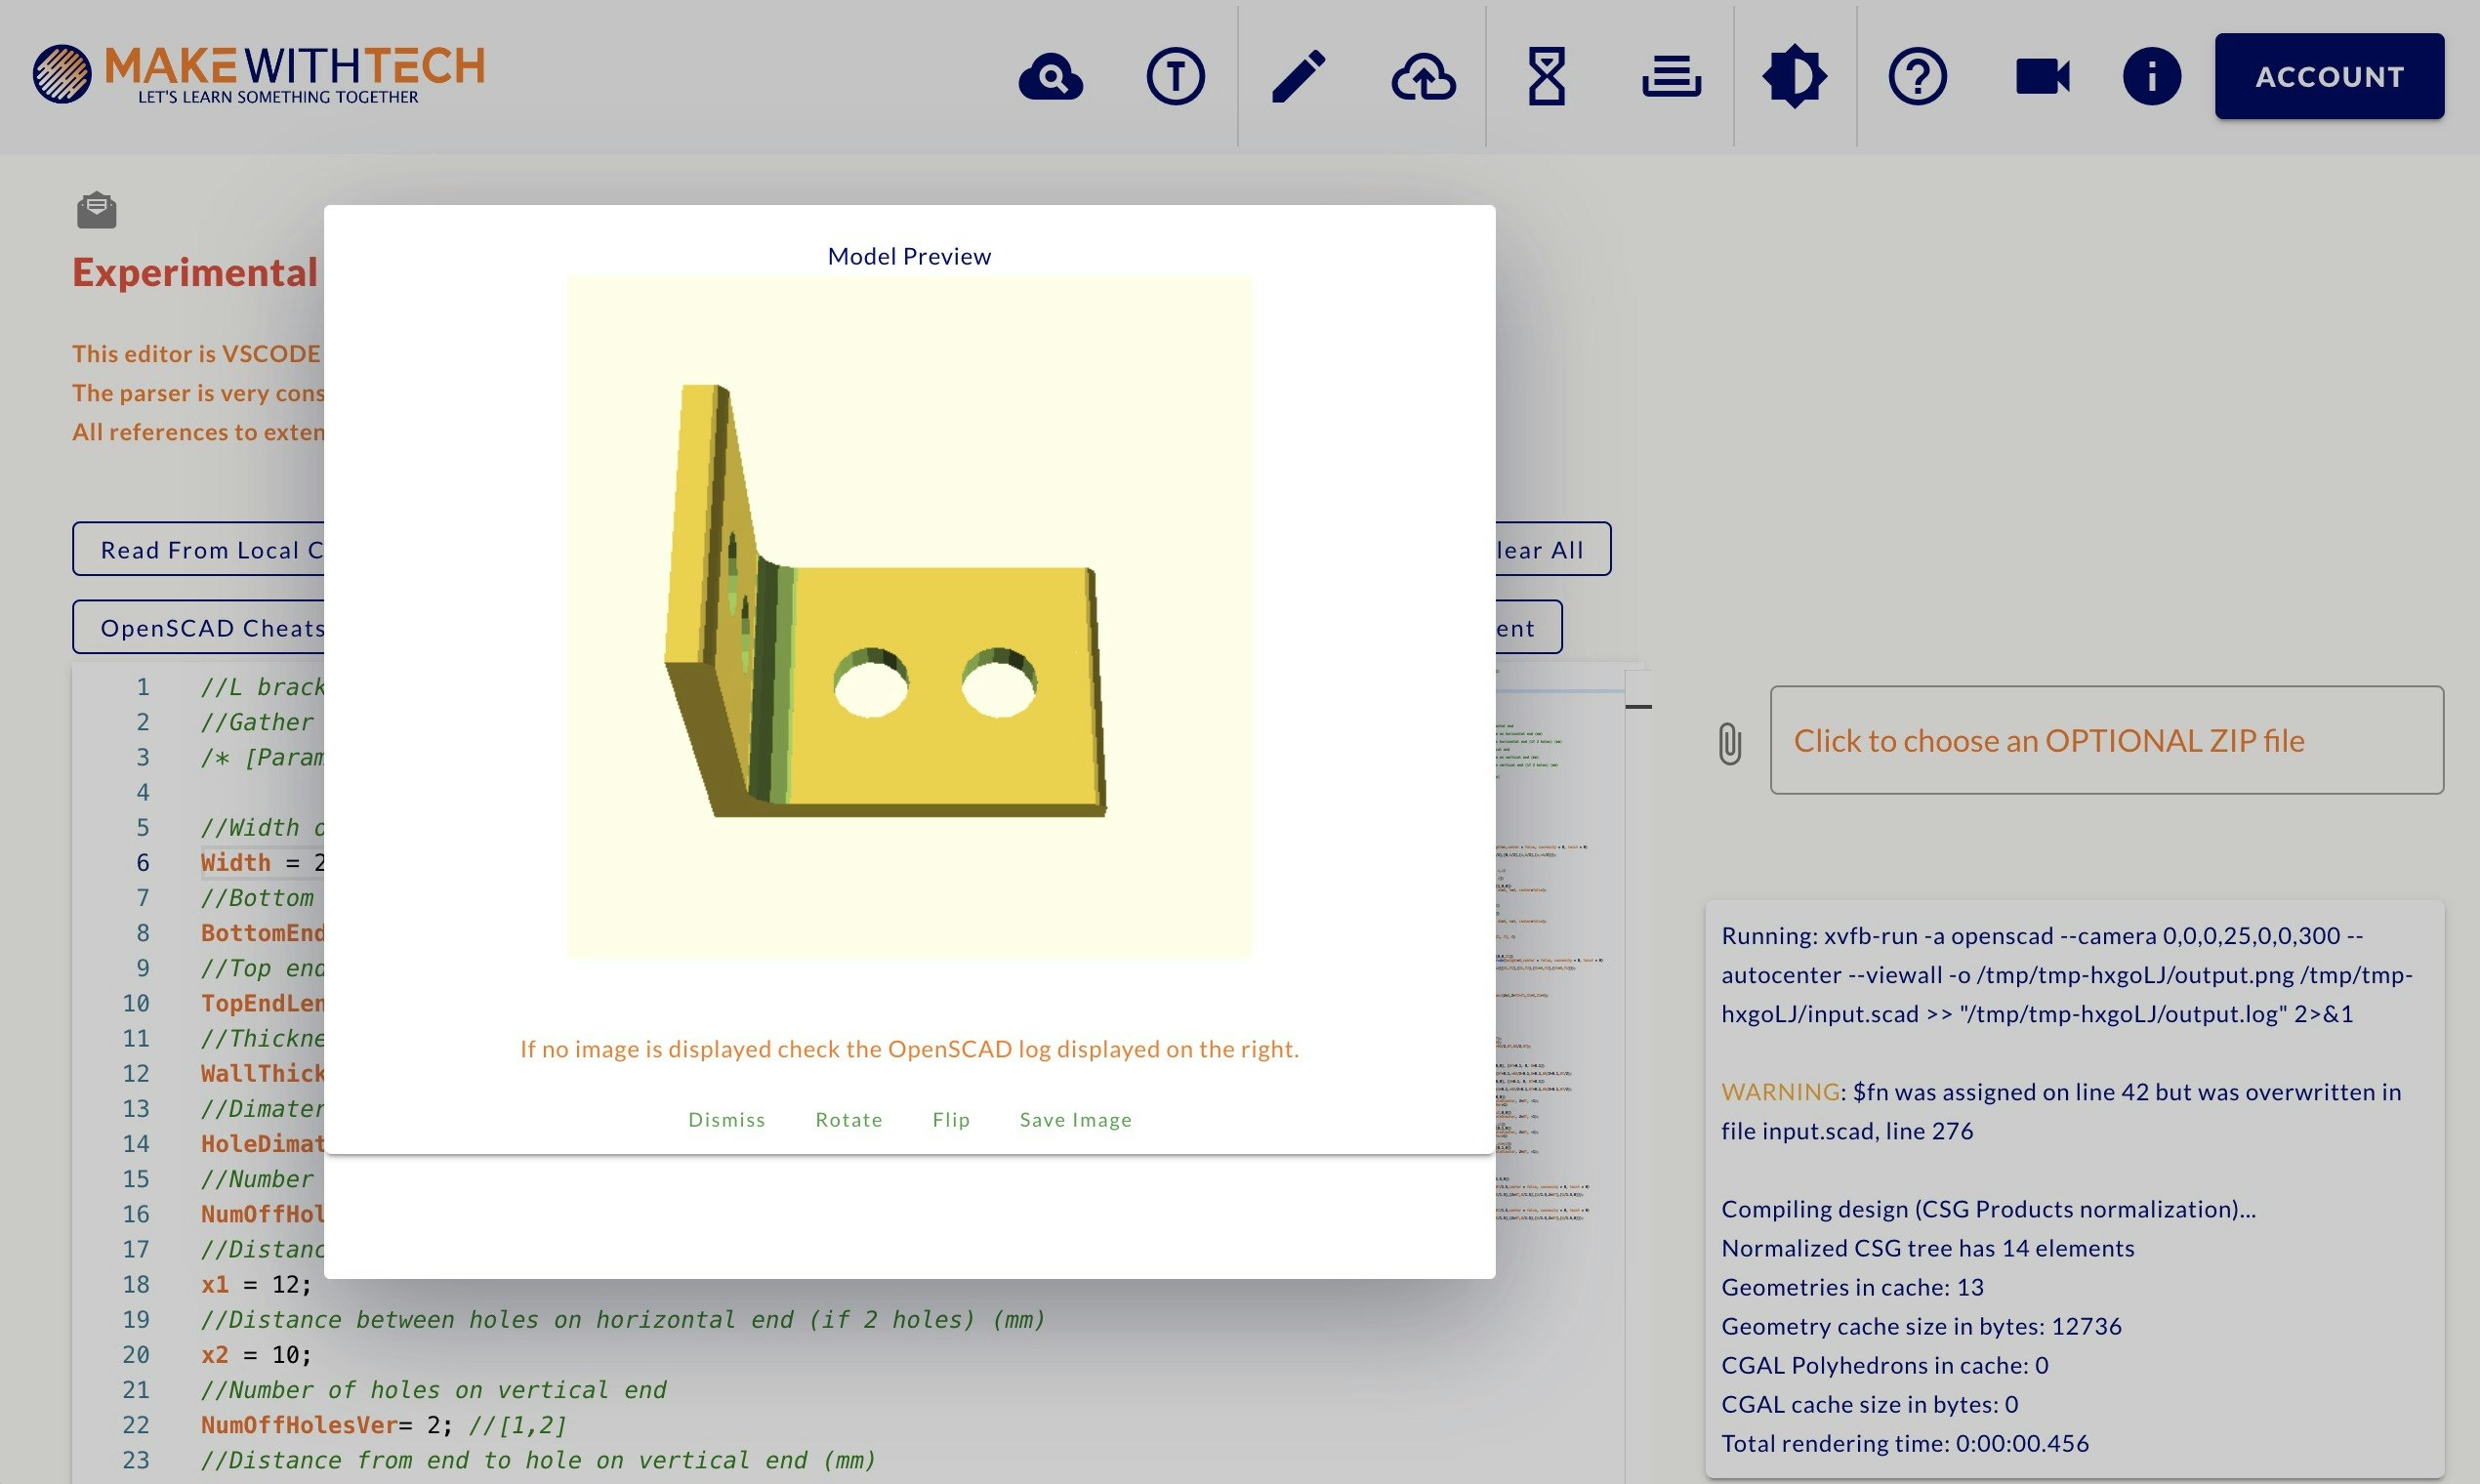Click code line 'x2 = 10;'
This screenshot has width=2480, height=1484.
pos(257,1355)
